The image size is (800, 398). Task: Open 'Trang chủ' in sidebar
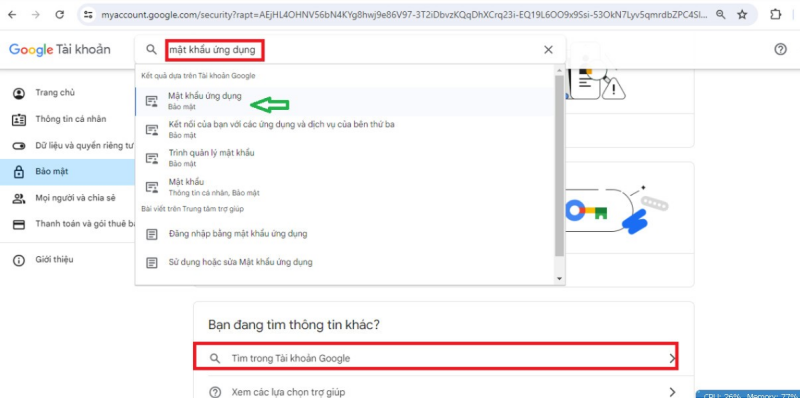[67, 93]
